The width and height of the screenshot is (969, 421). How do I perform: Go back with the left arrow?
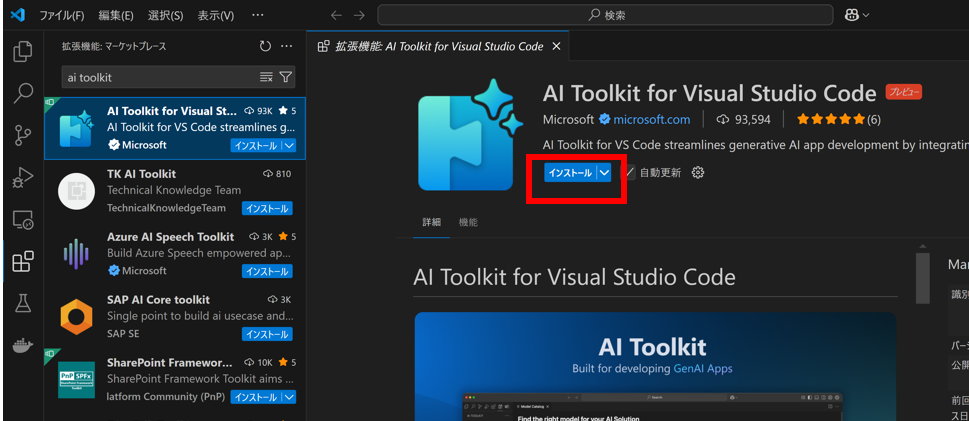tap(336, 15)
